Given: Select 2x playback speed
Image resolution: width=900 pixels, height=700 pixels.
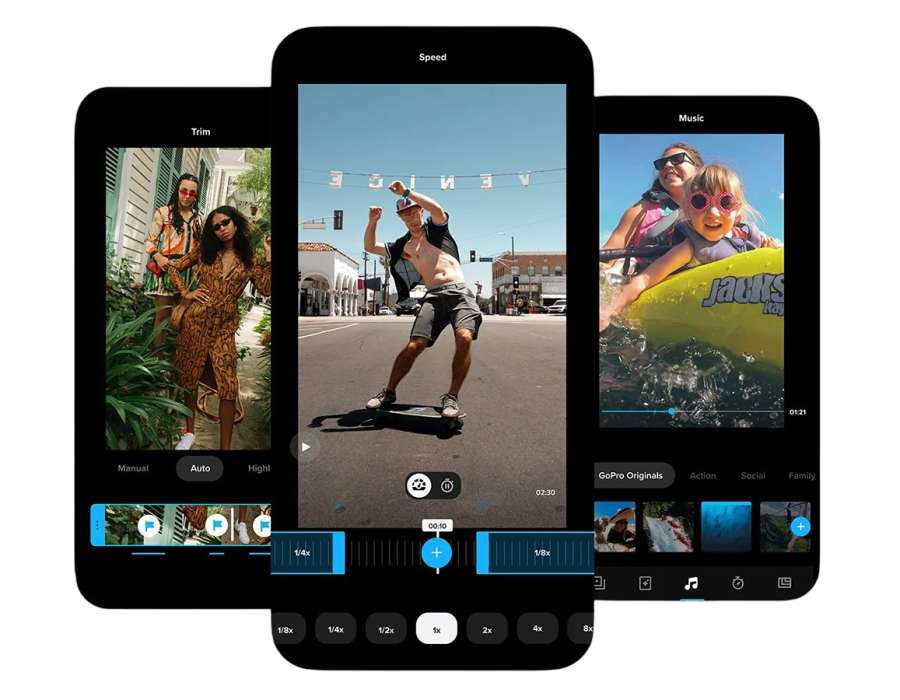Looking at the screenshot, I should (x=487, y=629).
